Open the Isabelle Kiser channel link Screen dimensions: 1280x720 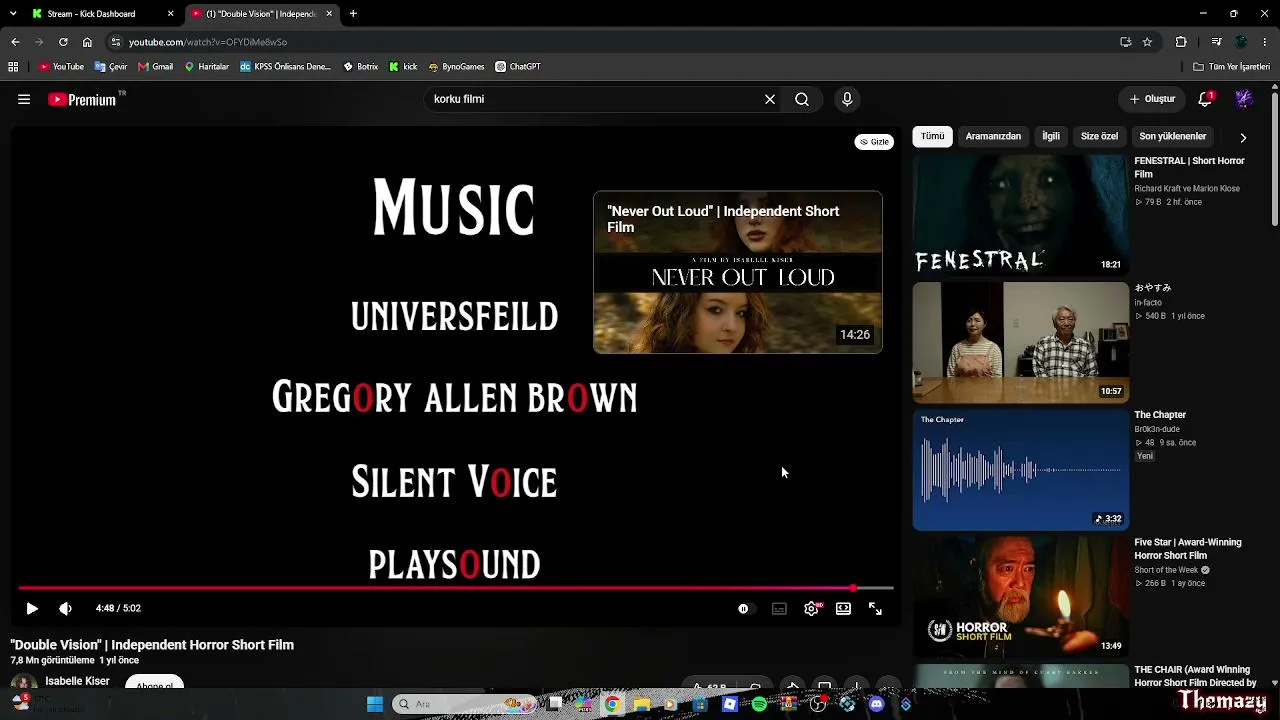tap(77, 681)
